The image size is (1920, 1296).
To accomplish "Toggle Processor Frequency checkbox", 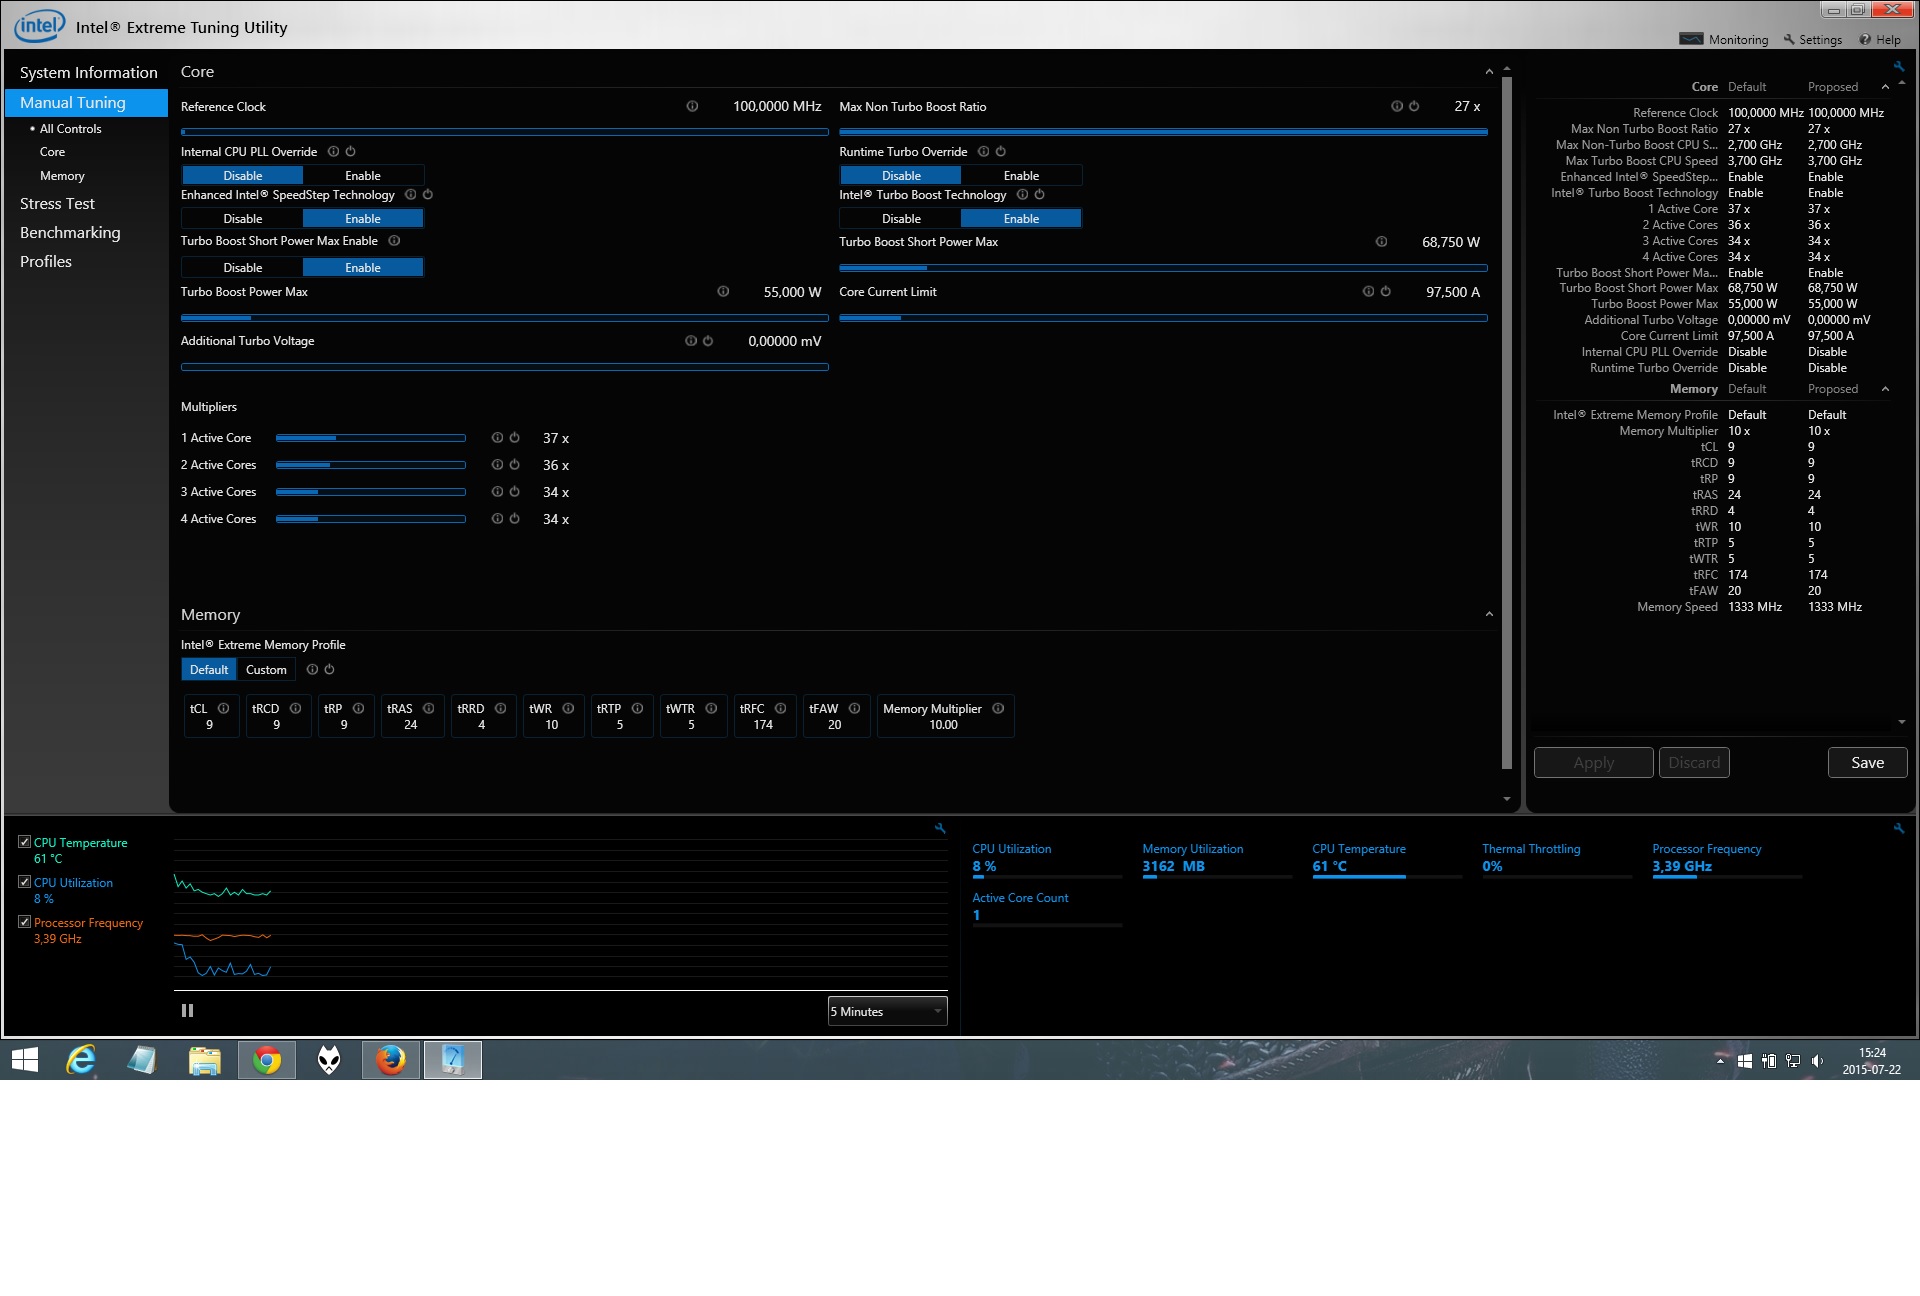I will point(25,922).
